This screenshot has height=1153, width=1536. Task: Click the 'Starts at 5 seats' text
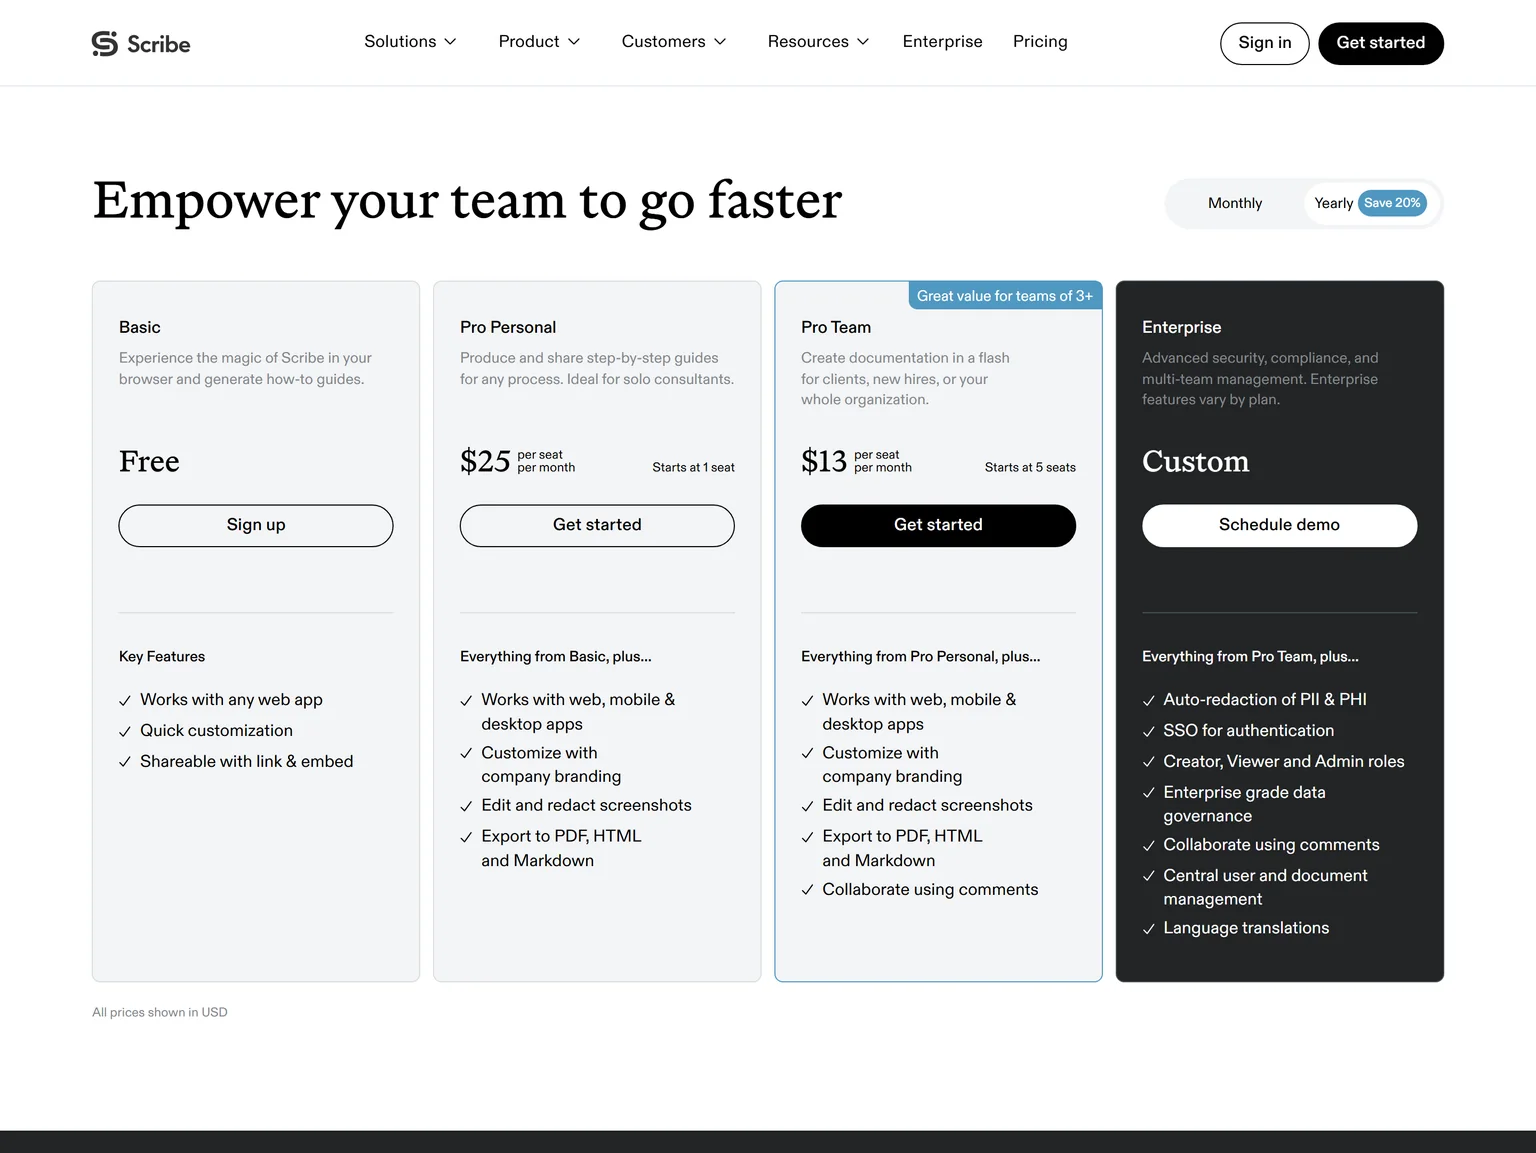point(1030,467)
